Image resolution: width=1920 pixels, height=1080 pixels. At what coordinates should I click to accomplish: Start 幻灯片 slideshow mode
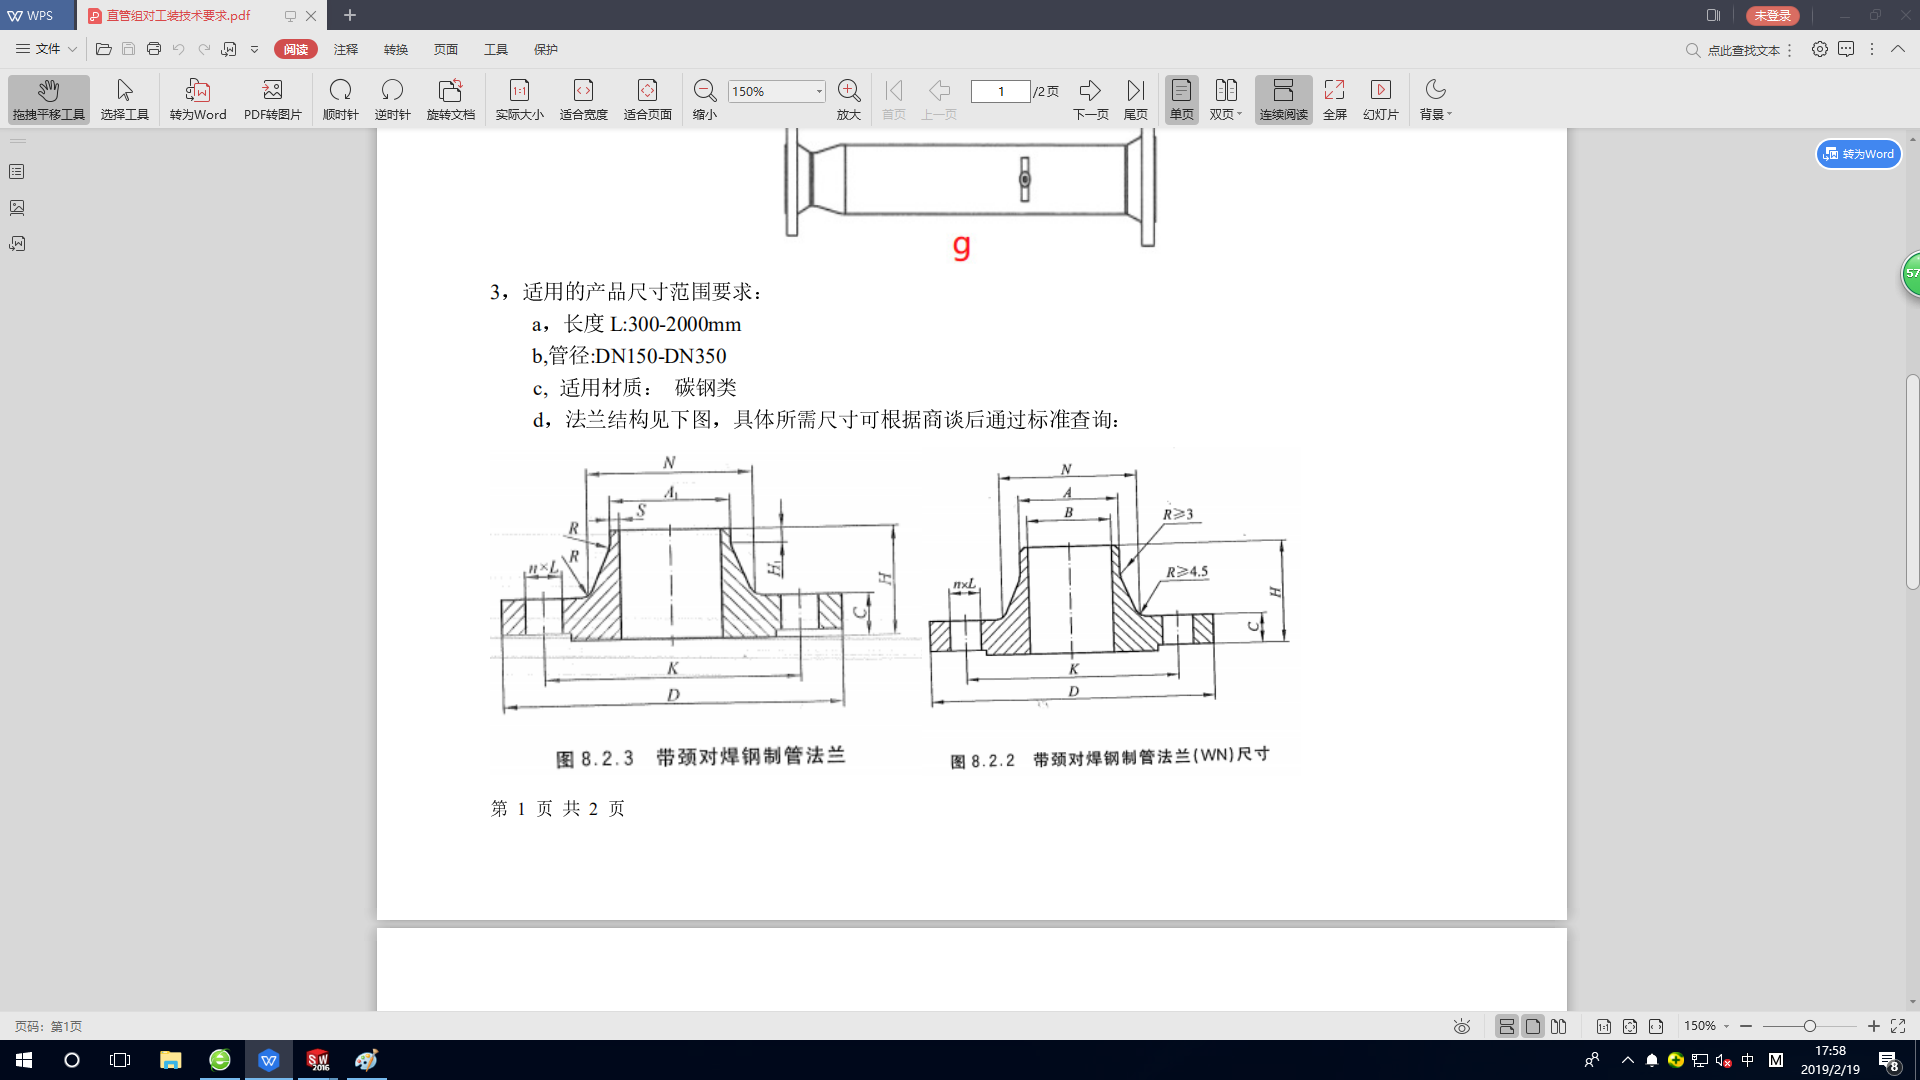click(1380, 99)
